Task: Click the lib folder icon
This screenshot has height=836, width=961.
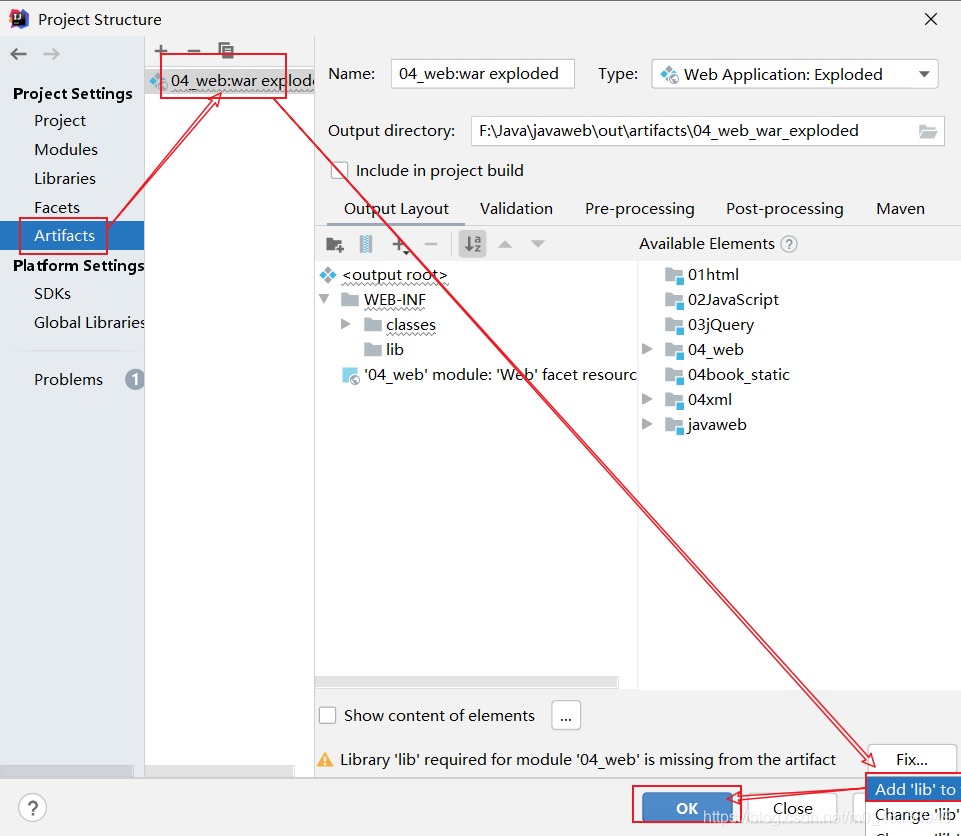Action: coord(373,349)
